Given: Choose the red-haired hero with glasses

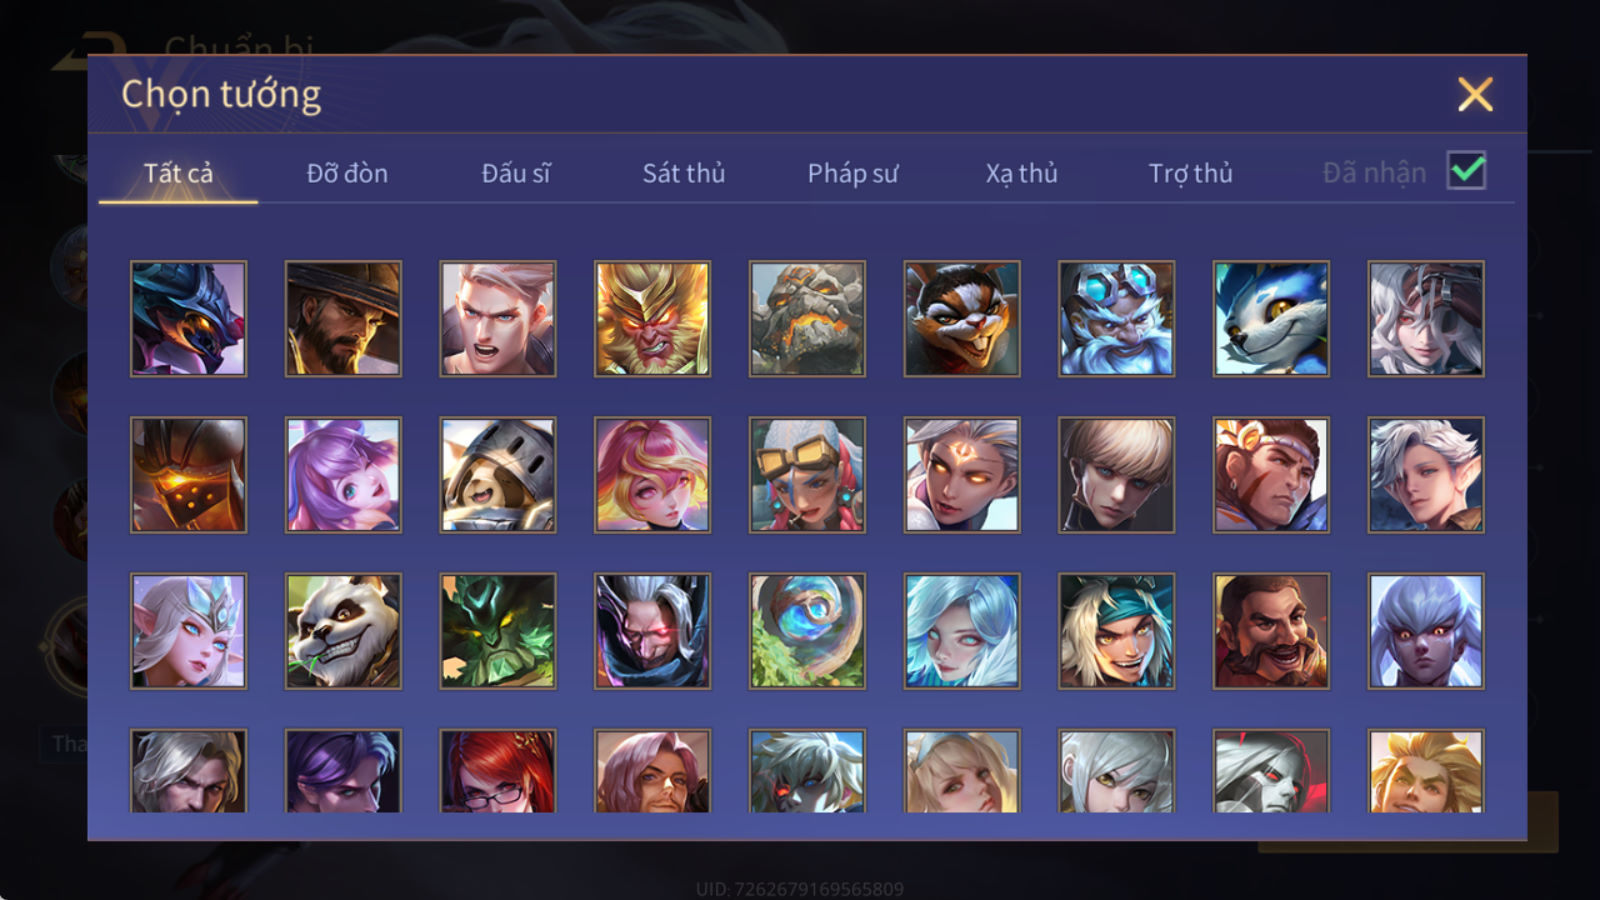Looking at the screenshot, I should click(498, 770).
